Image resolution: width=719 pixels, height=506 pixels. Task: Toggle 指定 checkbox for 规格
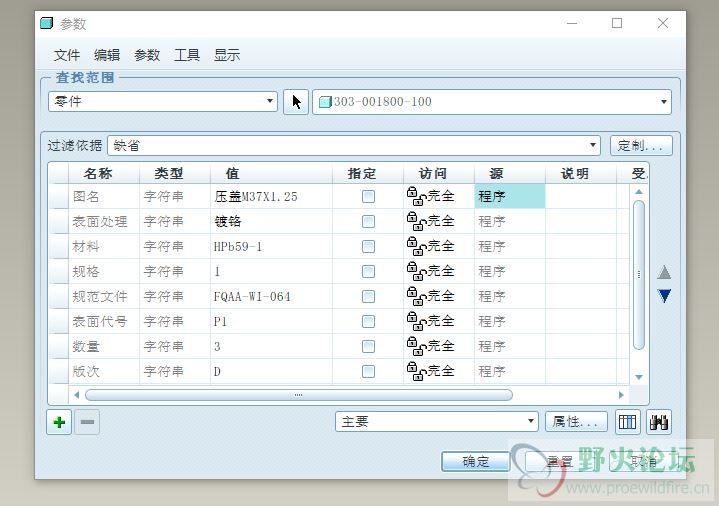pyautogui.click(x=368, y=272)
